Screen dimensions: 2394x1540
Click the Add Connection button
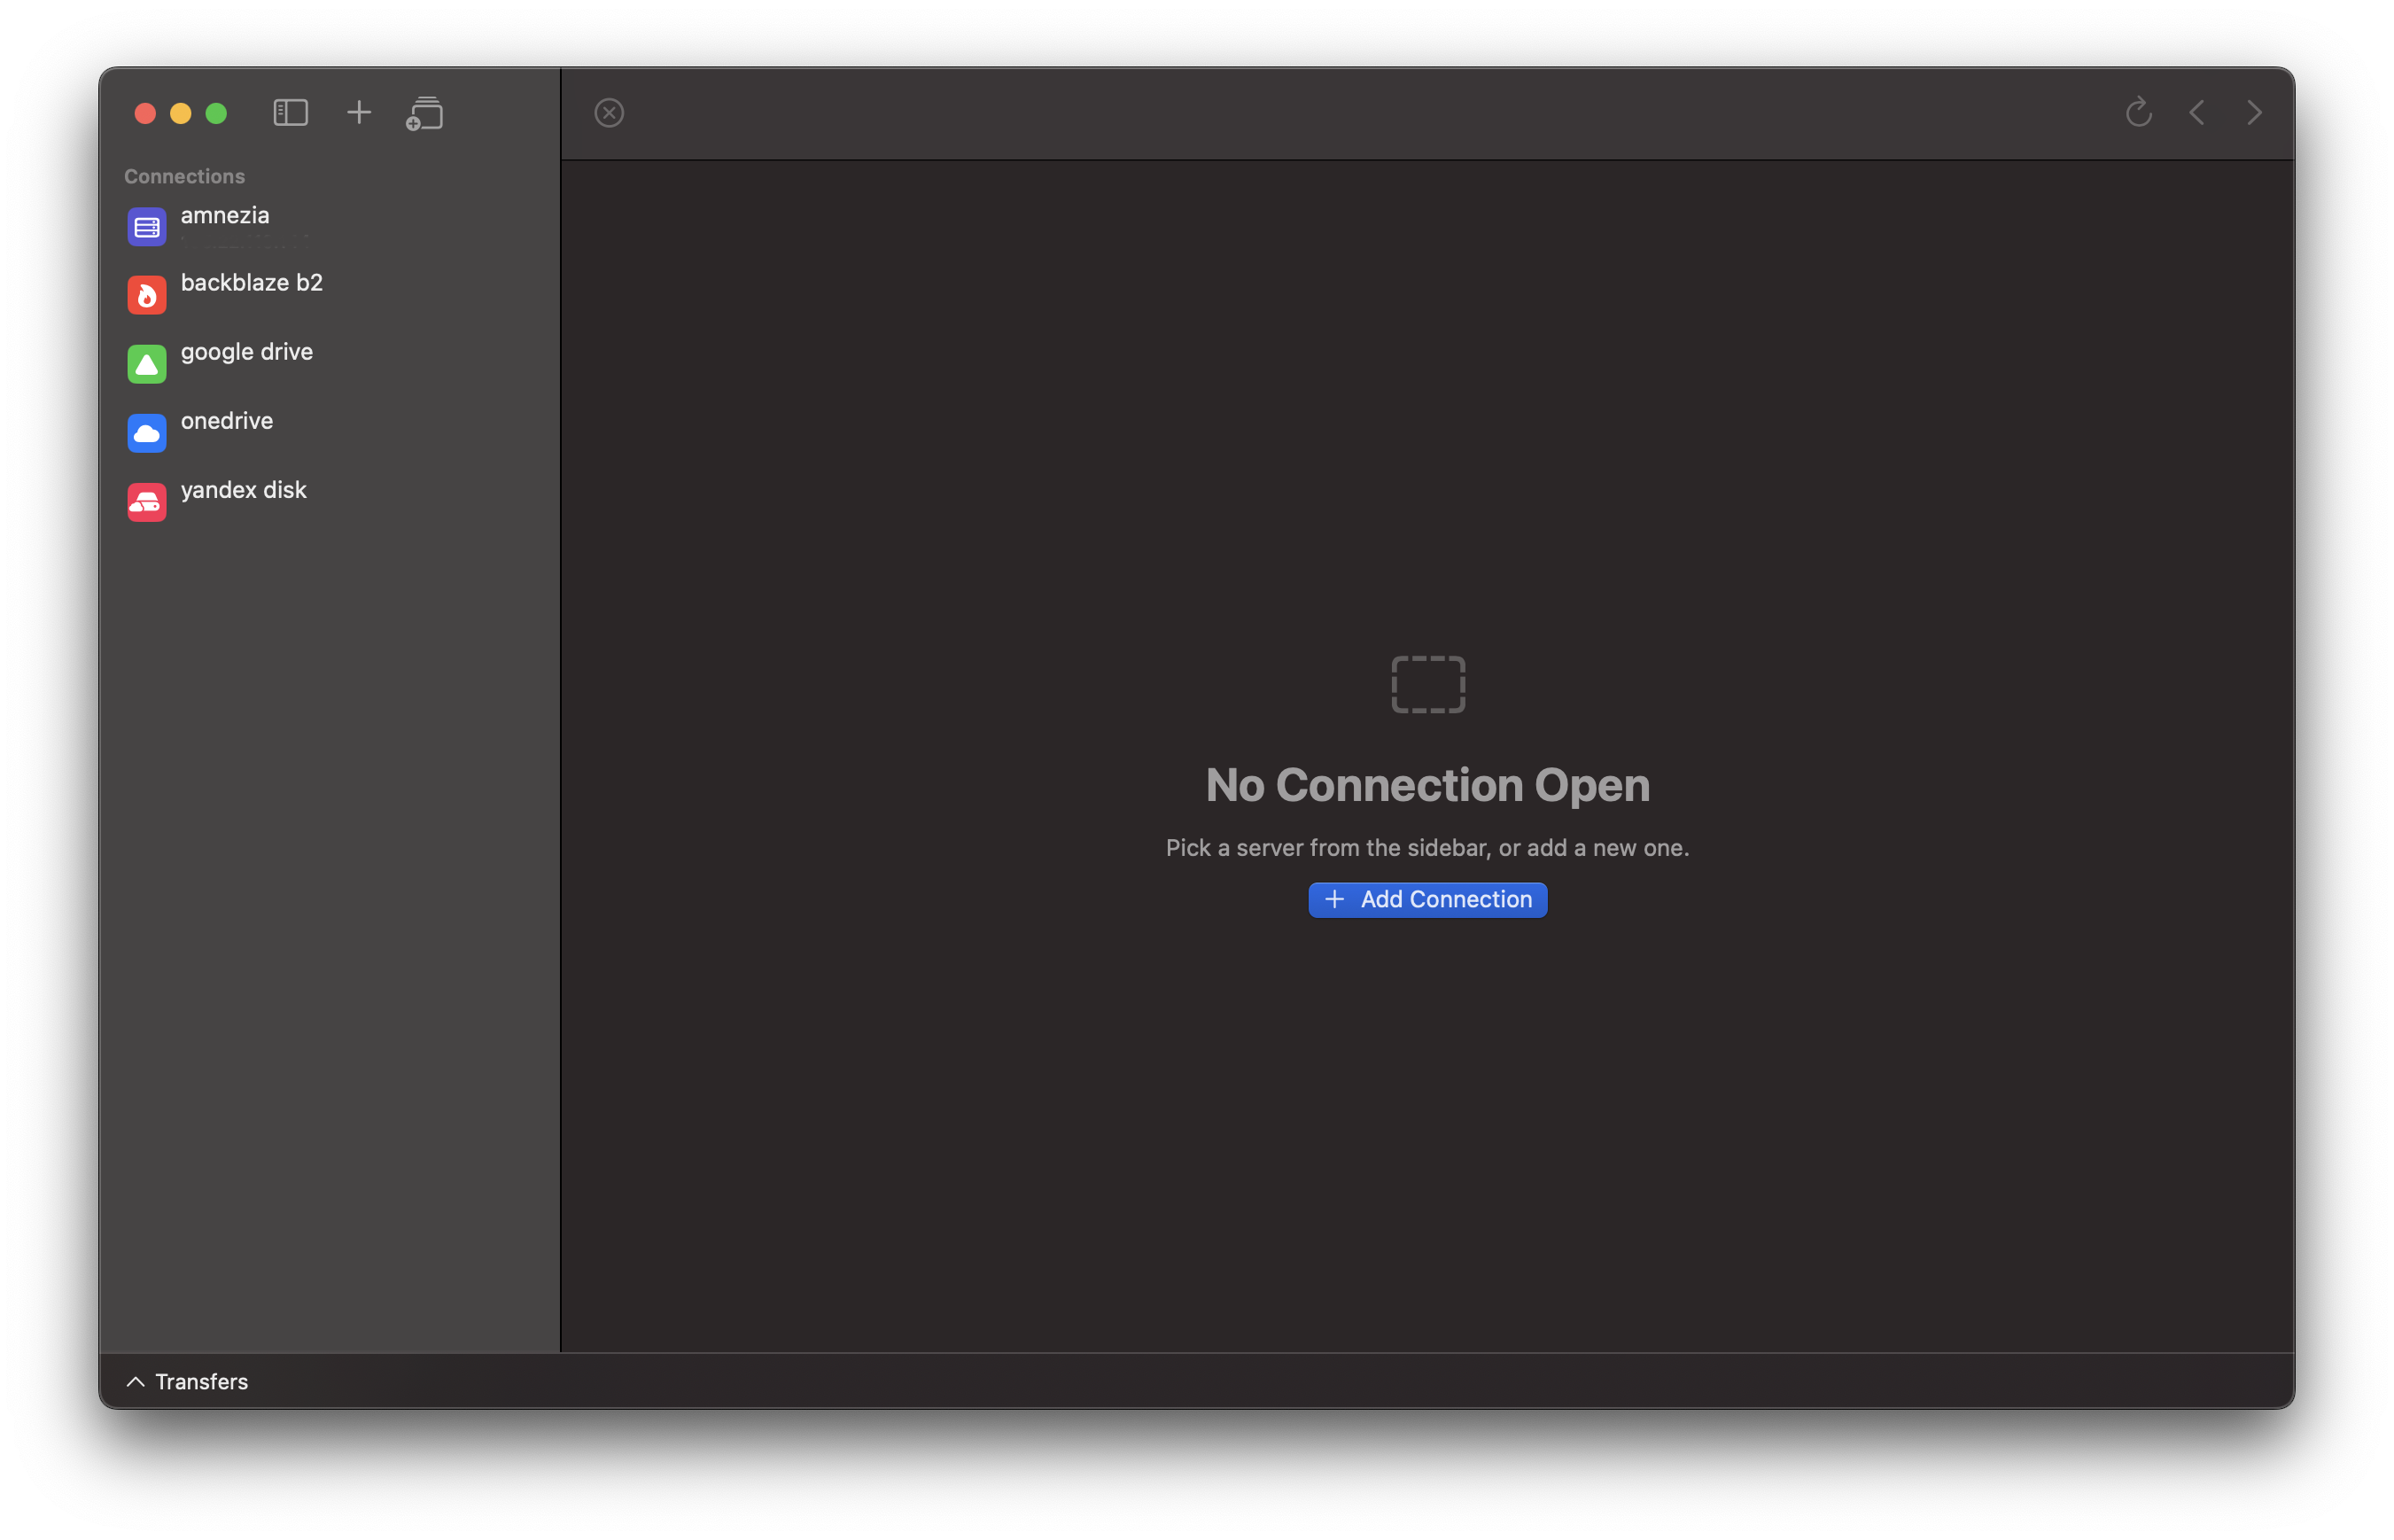1427,899
